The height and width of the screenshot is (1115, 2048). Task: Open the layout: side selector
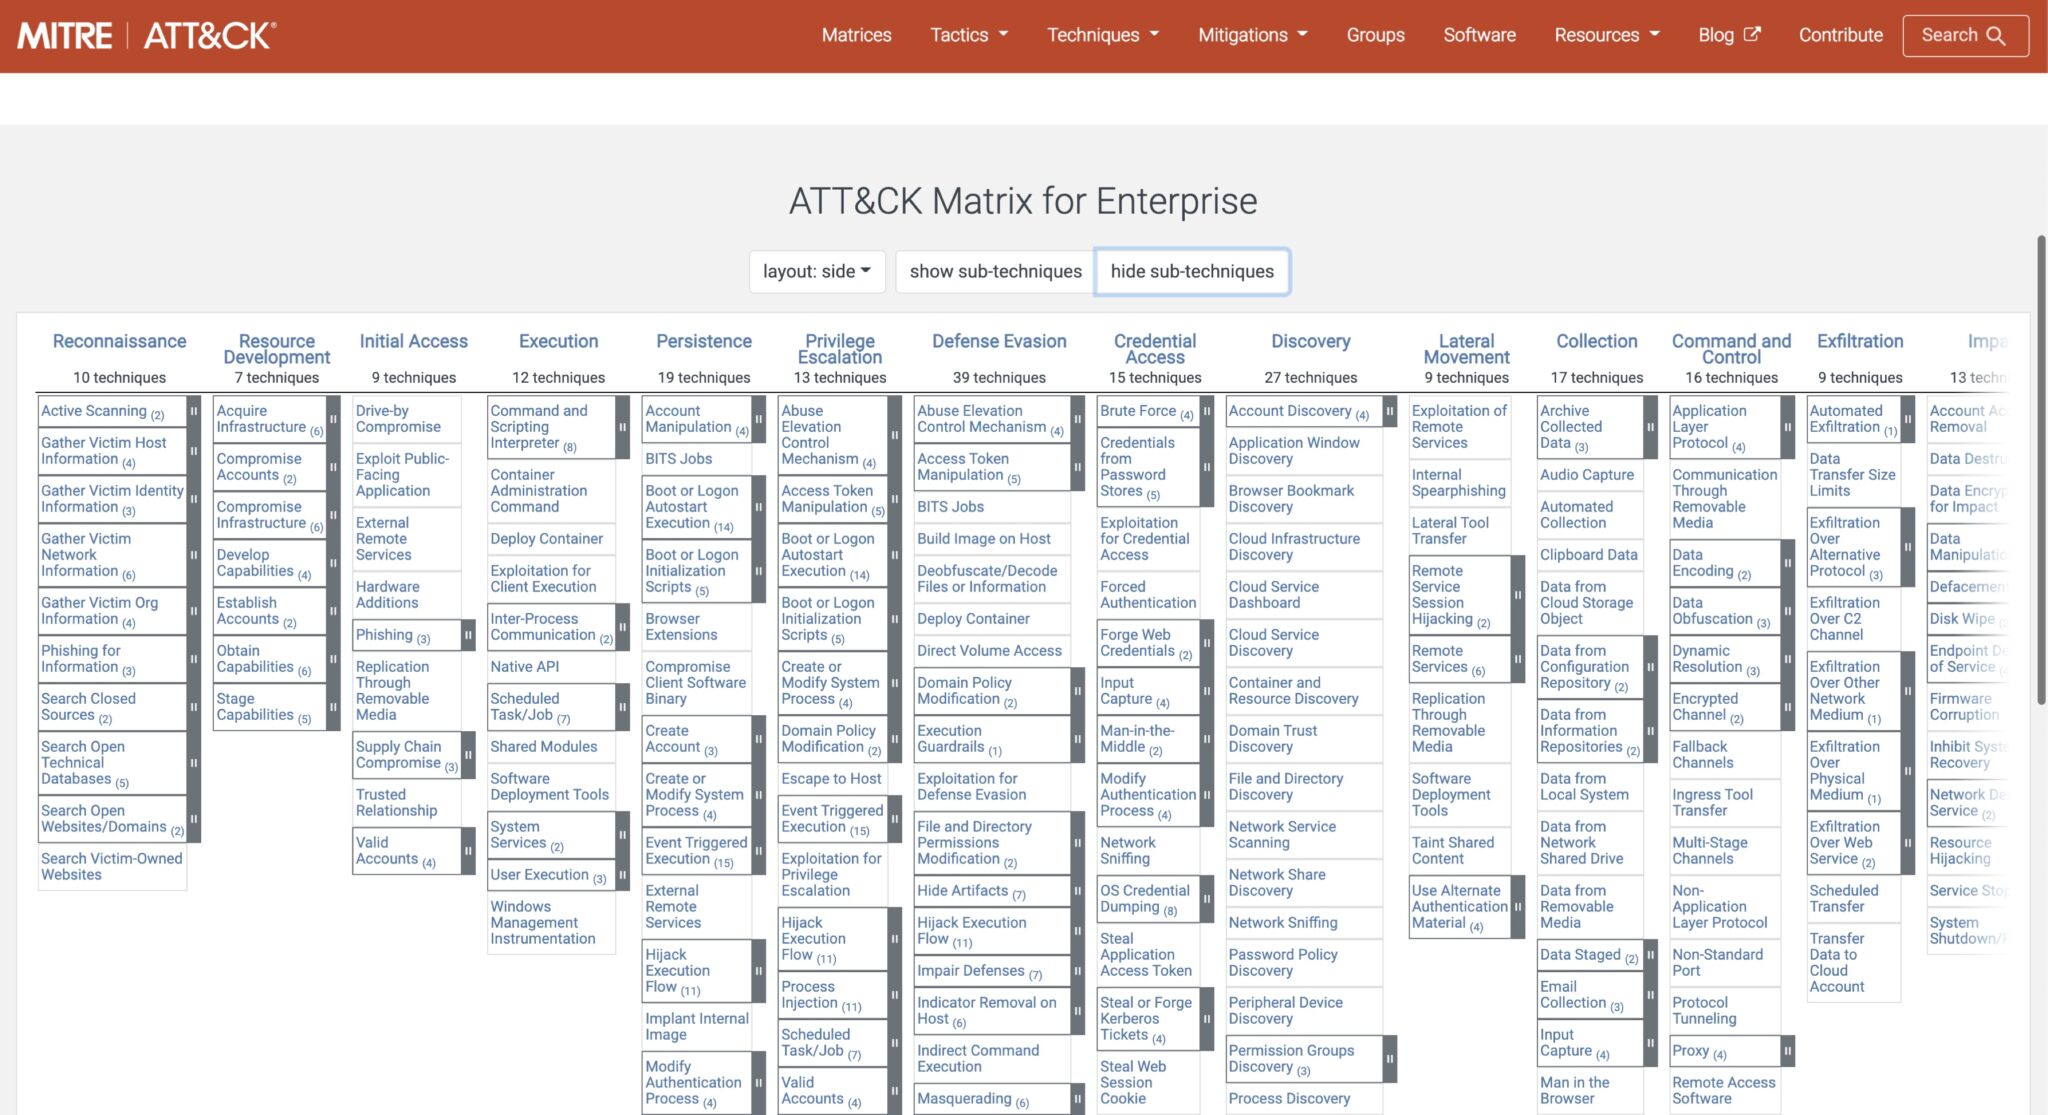click(816, 271)
